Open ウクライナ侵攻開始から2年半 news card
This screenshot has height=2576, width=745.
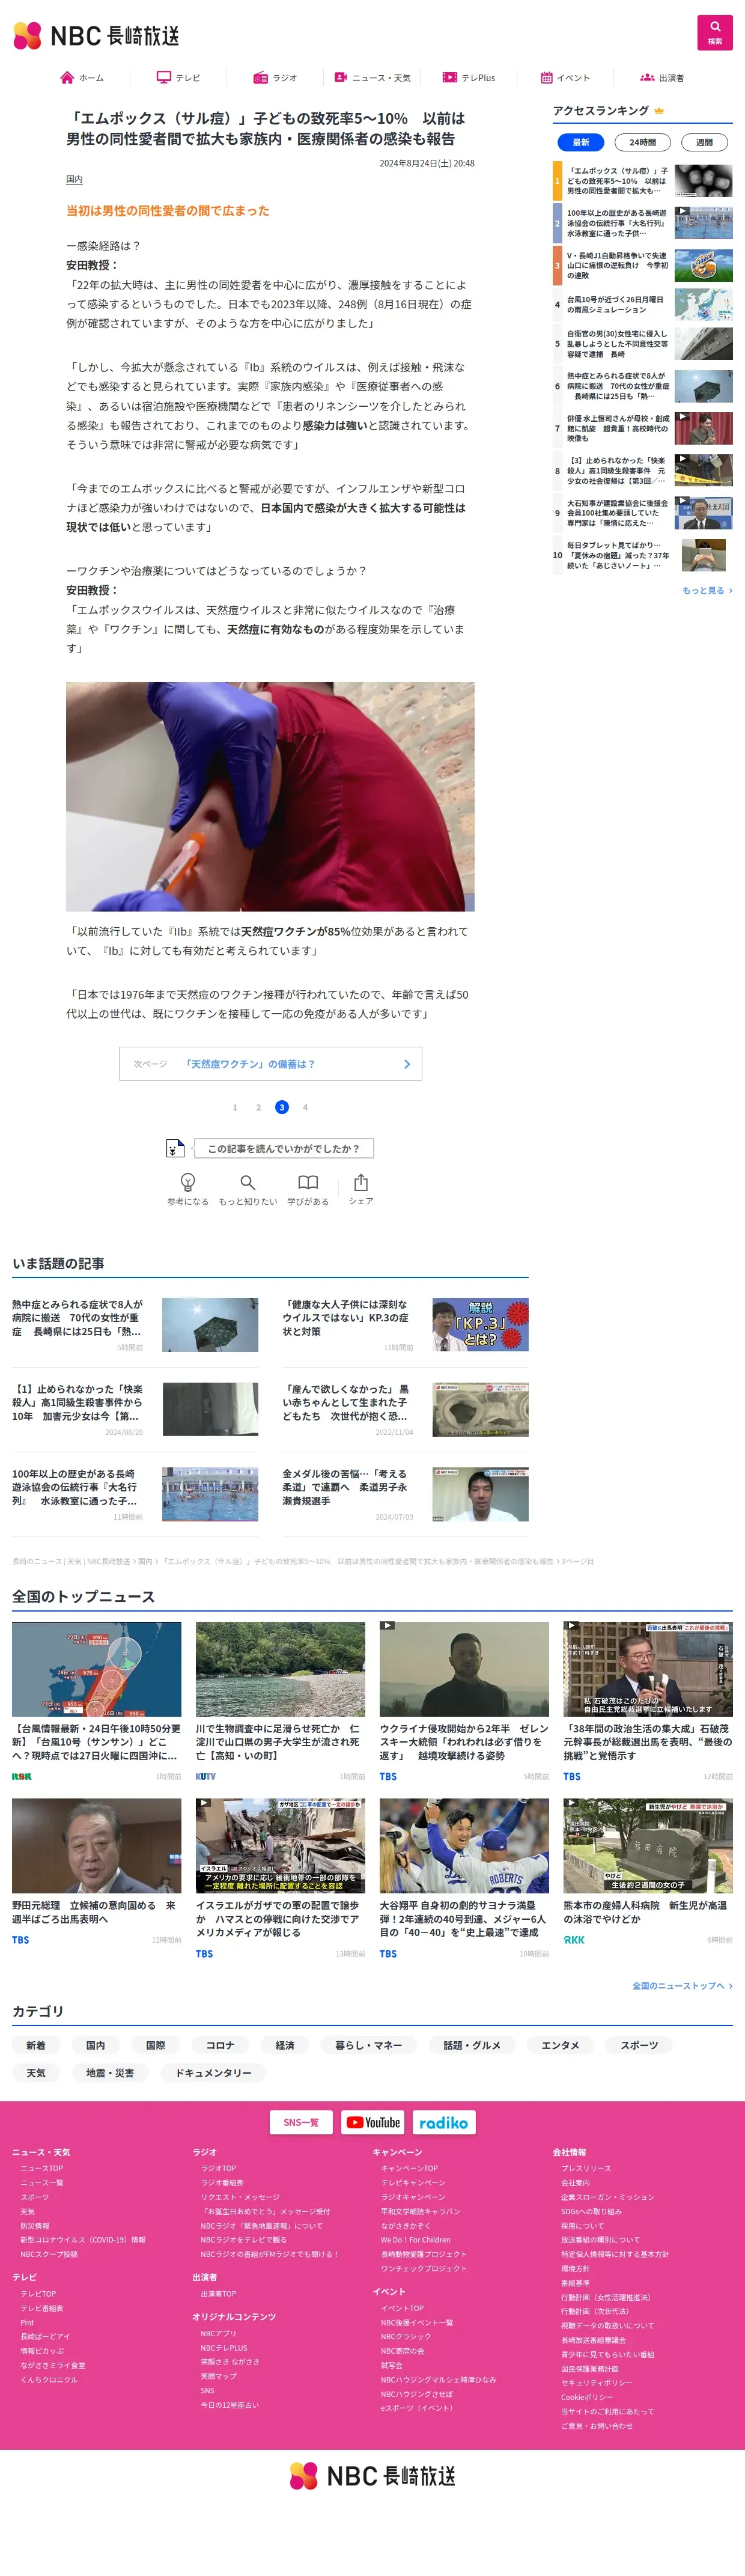tap(464, 1702)
